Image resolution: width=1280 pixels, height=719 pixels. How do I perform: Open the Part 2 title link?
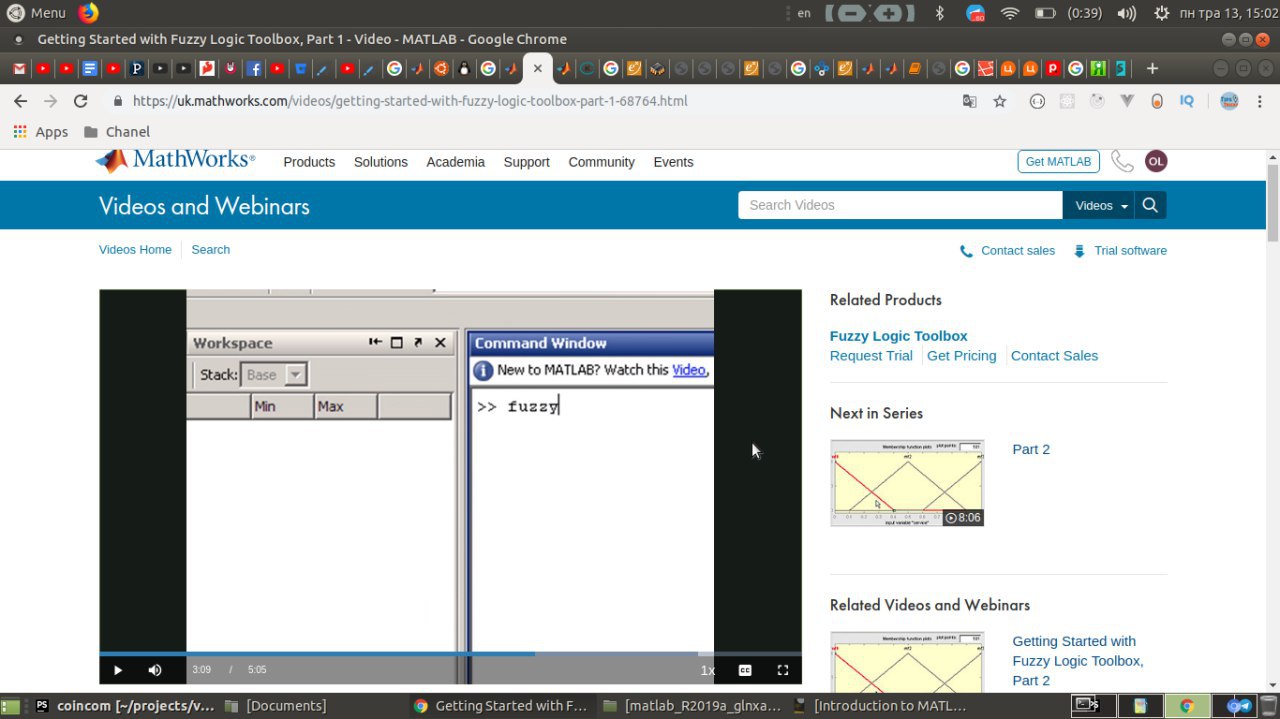pyautogui.click(x=1031, y=449)
